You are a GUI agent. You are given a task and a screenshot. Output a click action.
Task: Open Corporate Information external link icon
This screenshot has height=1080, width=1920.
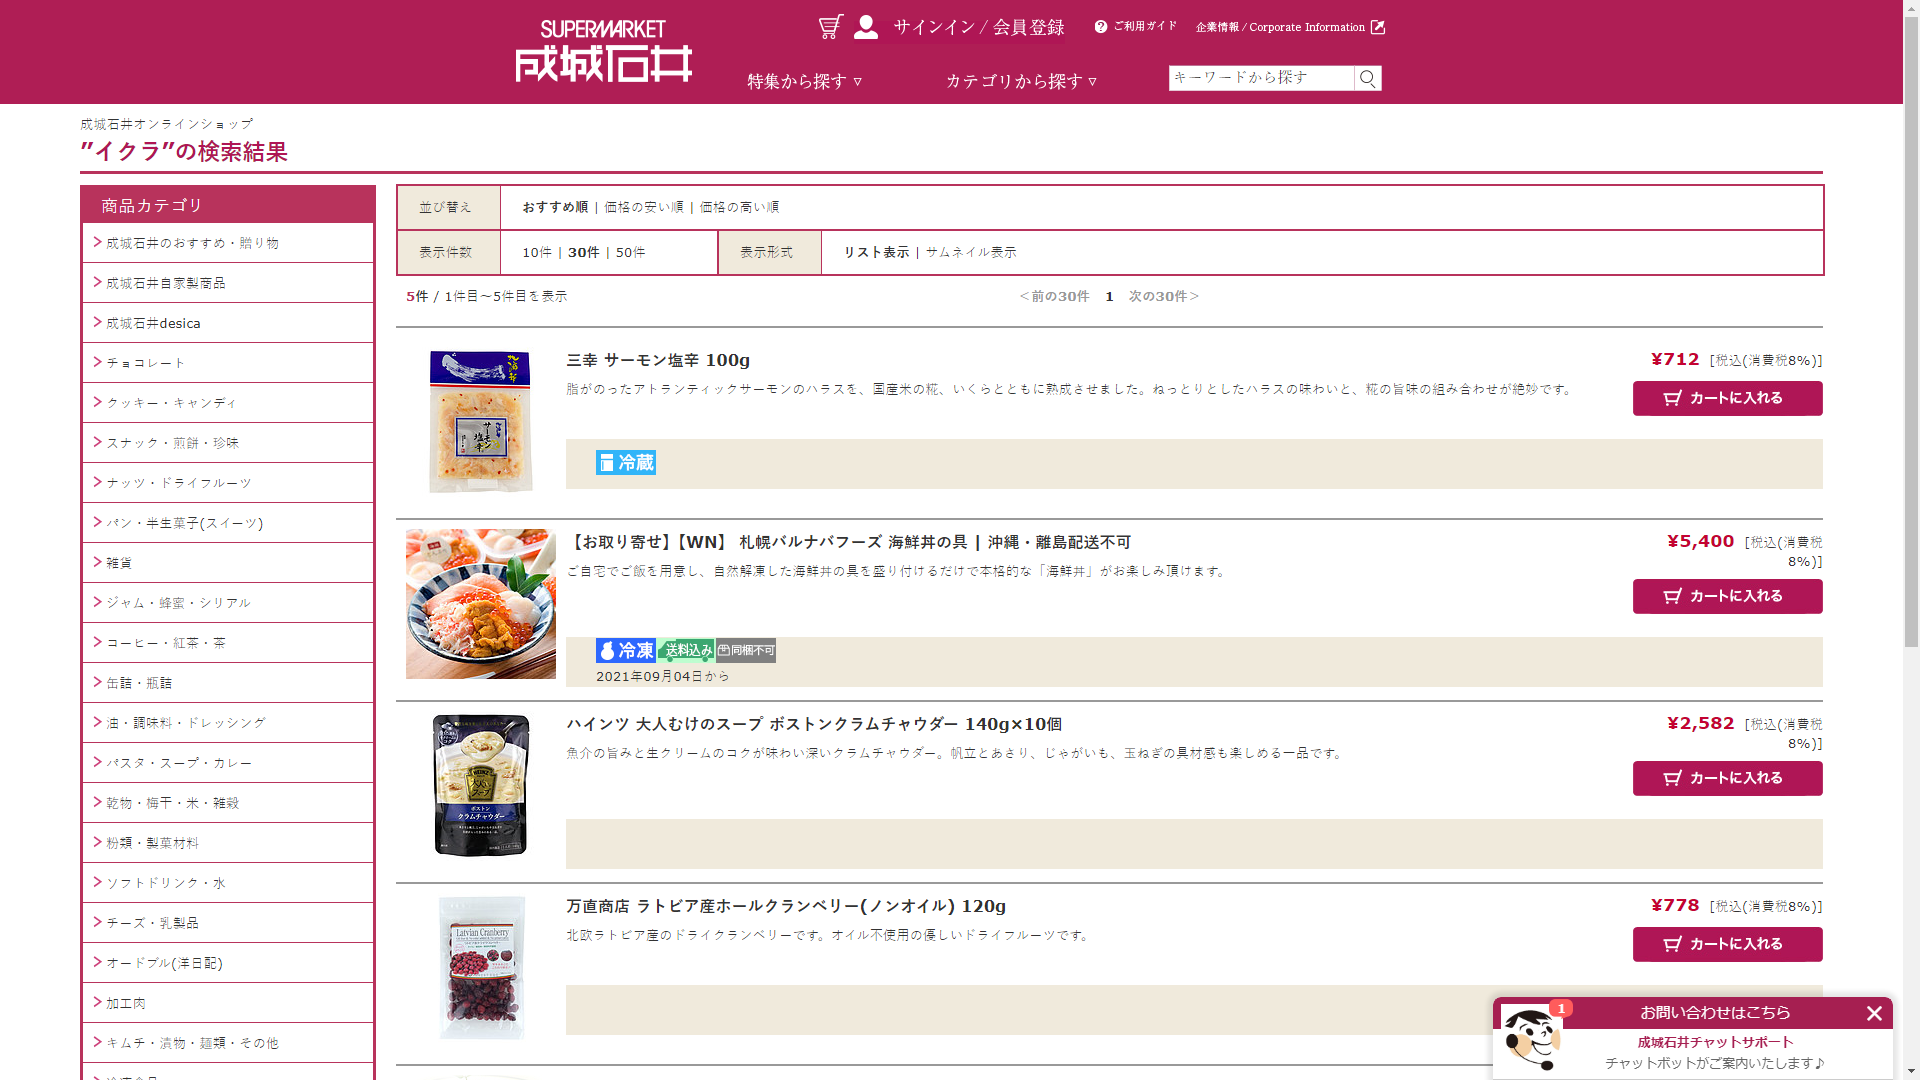pyautogui.click(x=1377, y=27)
